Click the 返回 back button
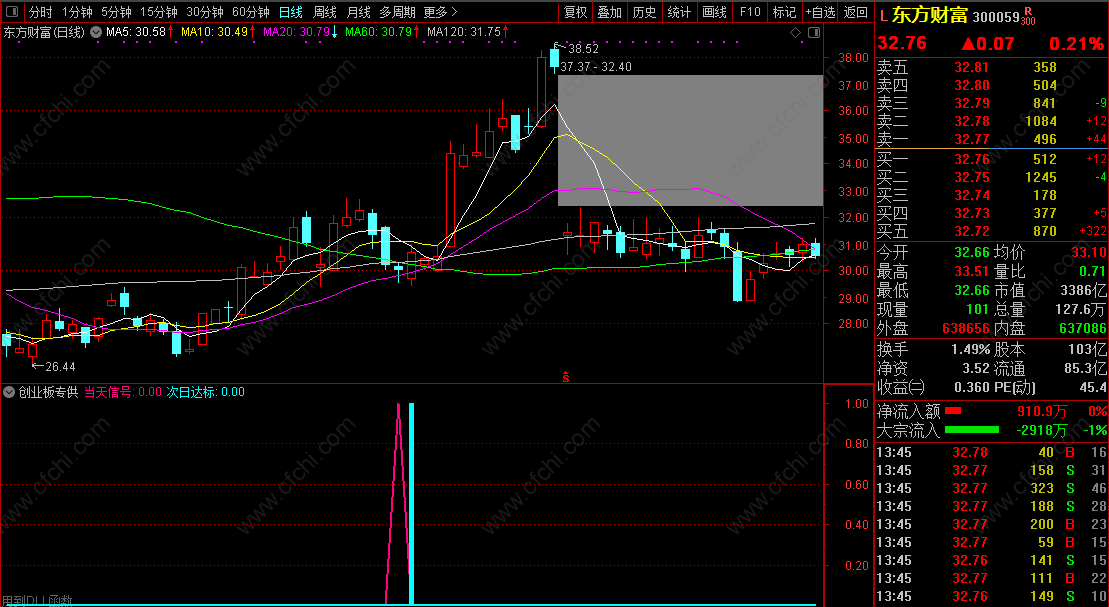Viewport: 1109px width, 607px height. (856, 12)
